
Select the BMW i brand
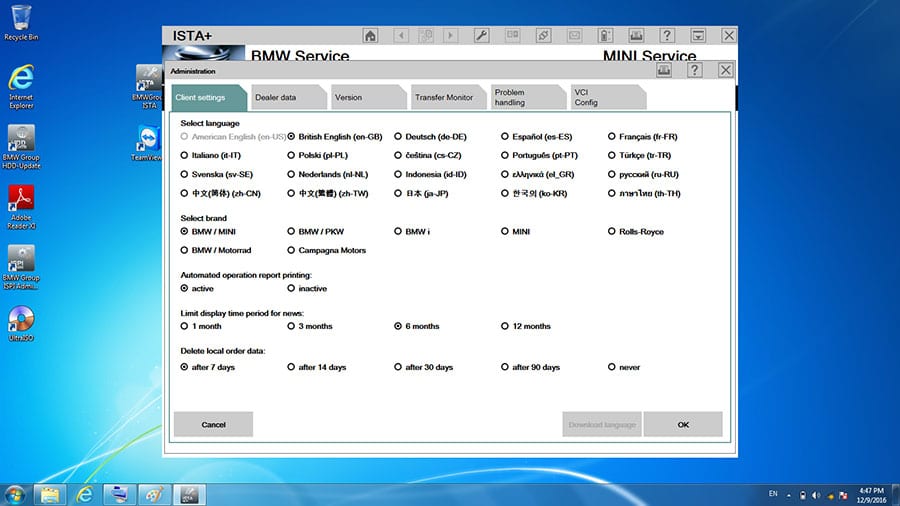click(x=412, y=232)
